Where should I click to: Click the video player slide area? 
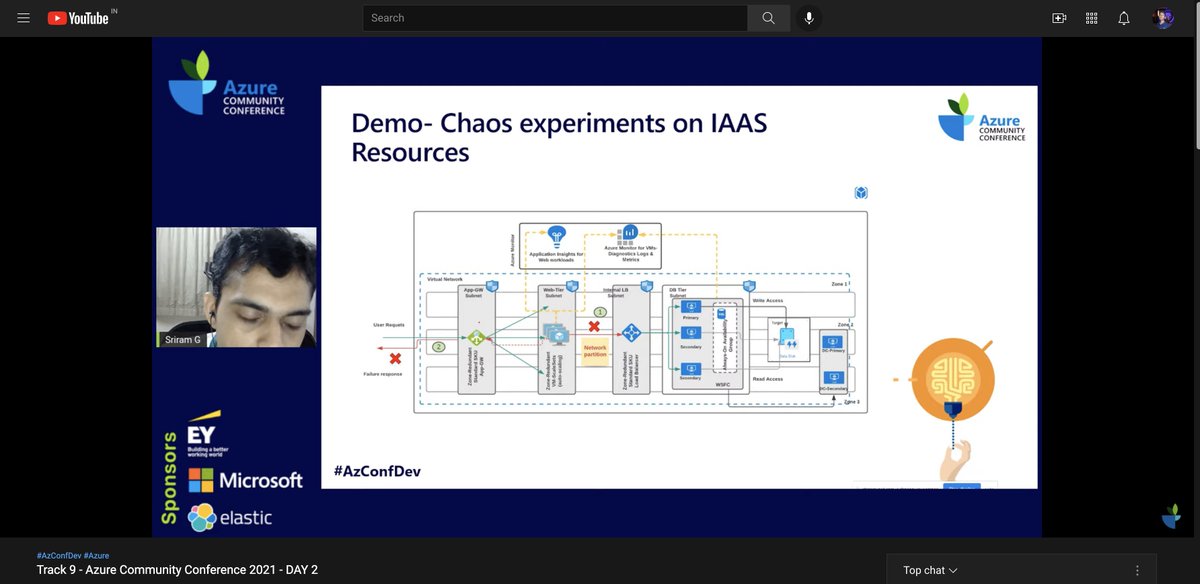[x=679, y=287]
